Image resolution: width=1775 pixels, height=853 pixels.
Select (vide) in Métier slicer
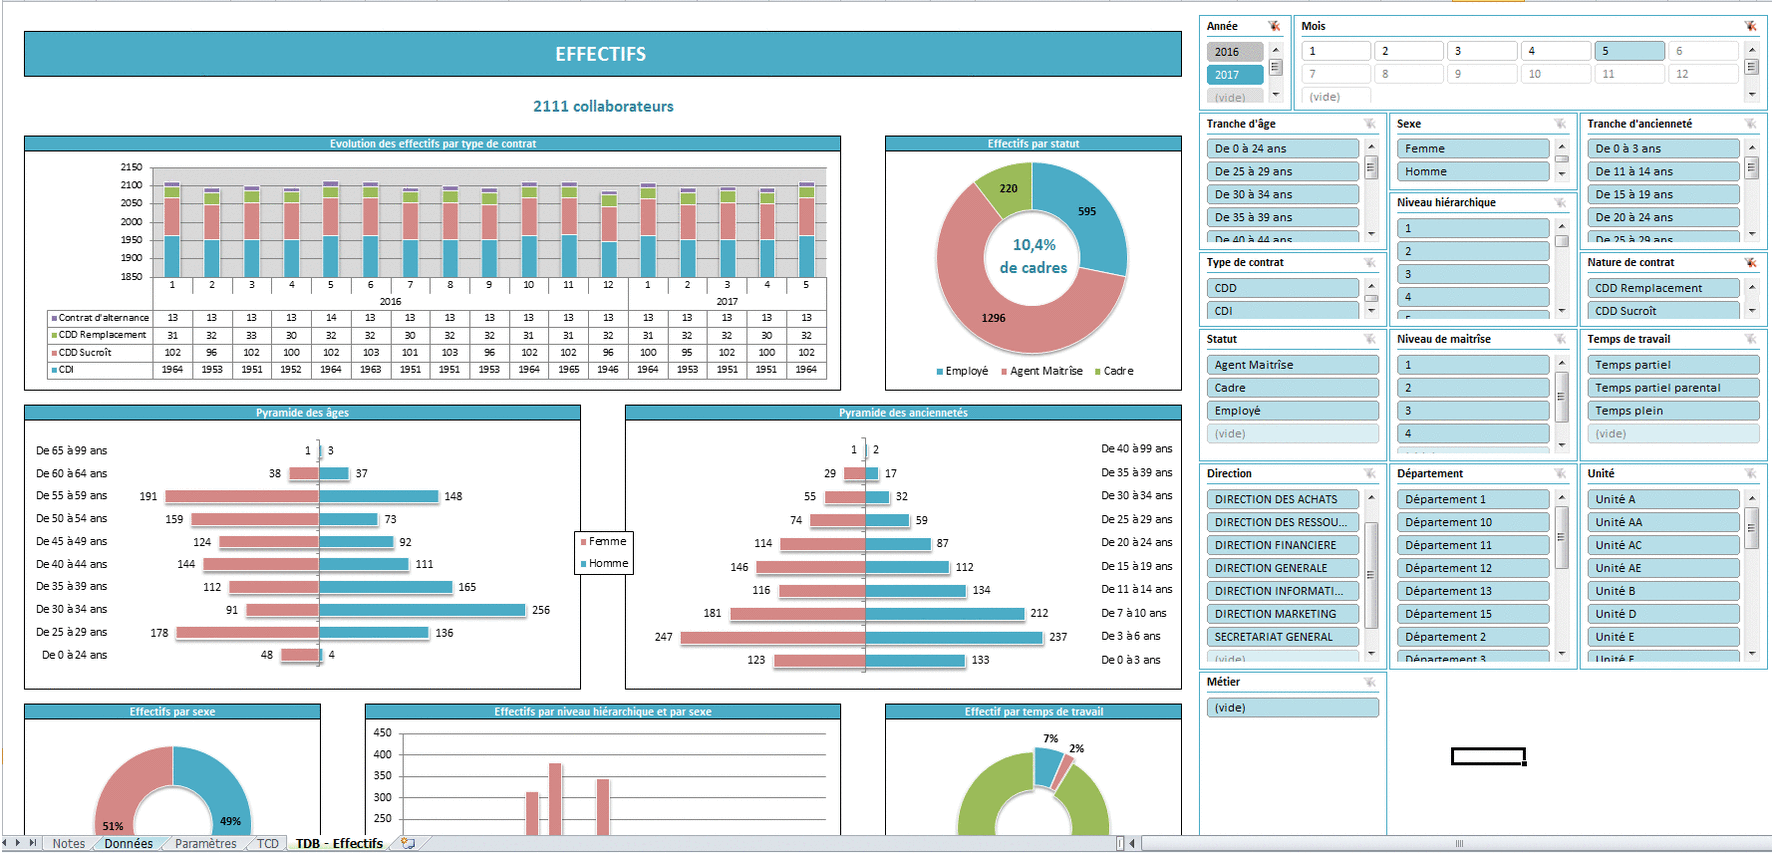pyautogui.click(x=1292, y=708)
